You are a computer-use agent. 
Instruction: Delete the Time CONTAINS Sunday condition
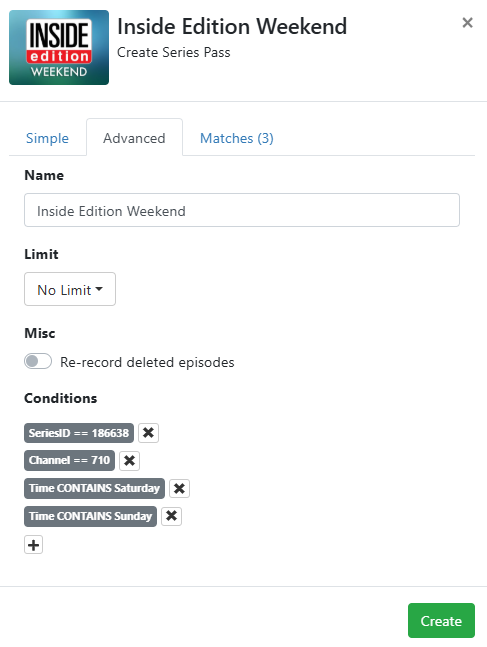[x=171, y=516]
